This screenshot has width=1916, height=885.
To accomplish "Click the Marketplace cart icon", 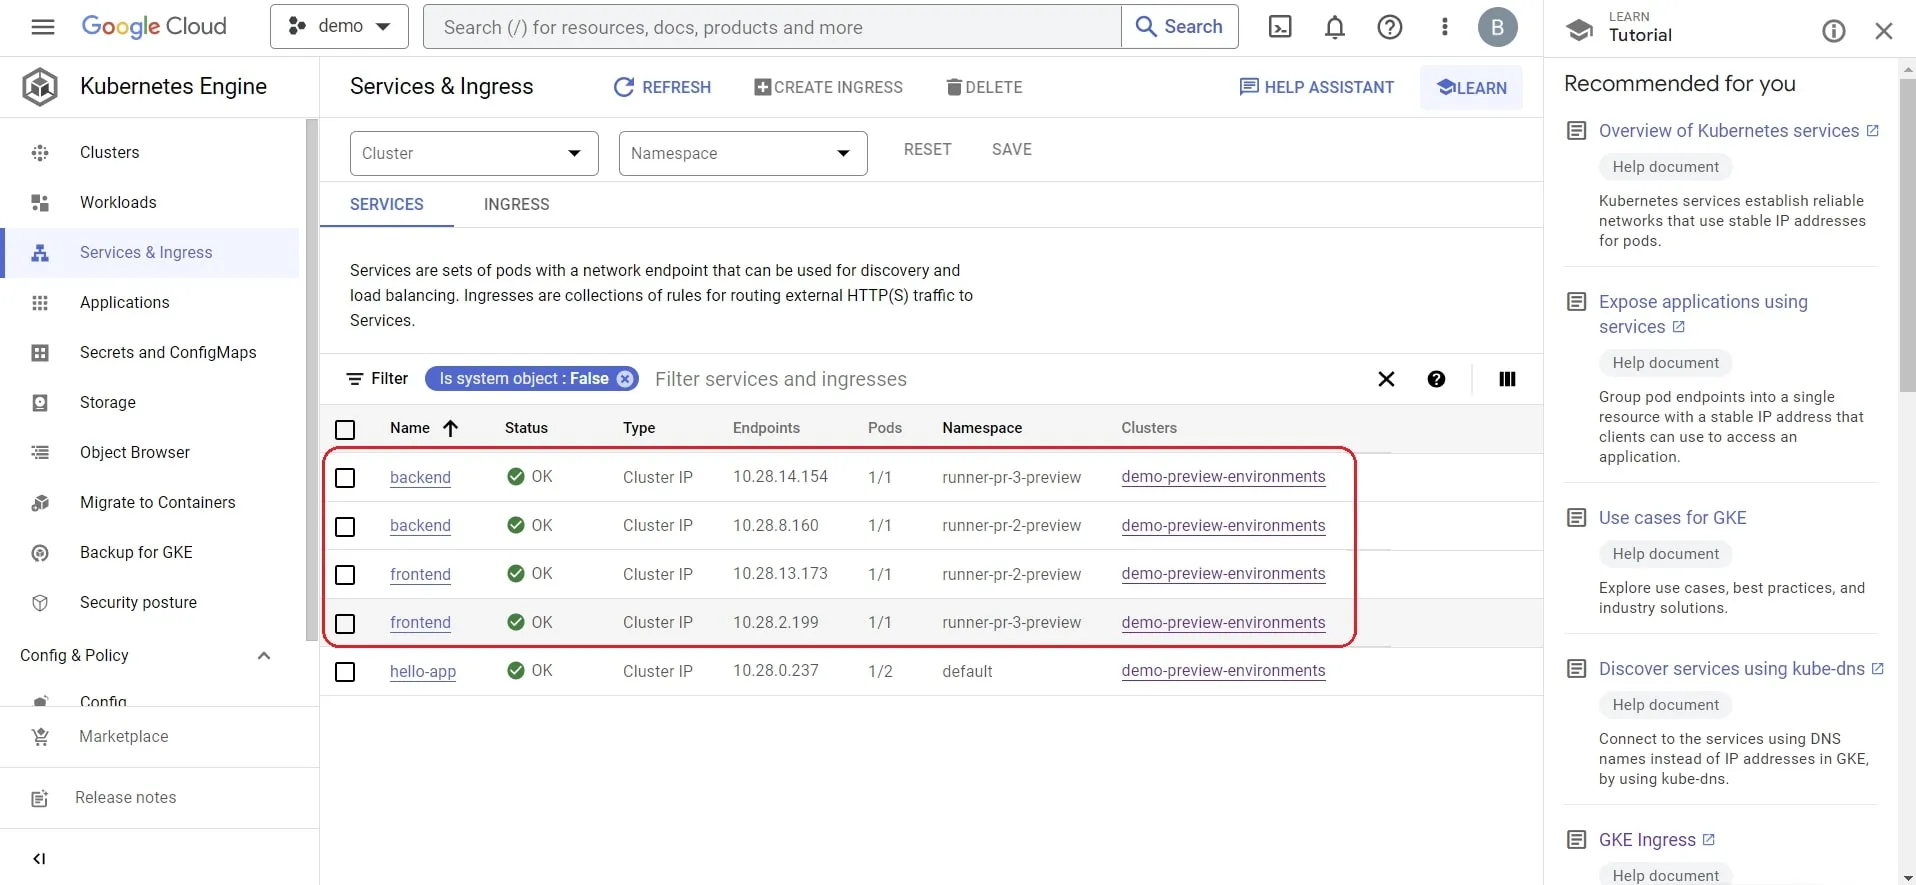I will tap(40, 737).
